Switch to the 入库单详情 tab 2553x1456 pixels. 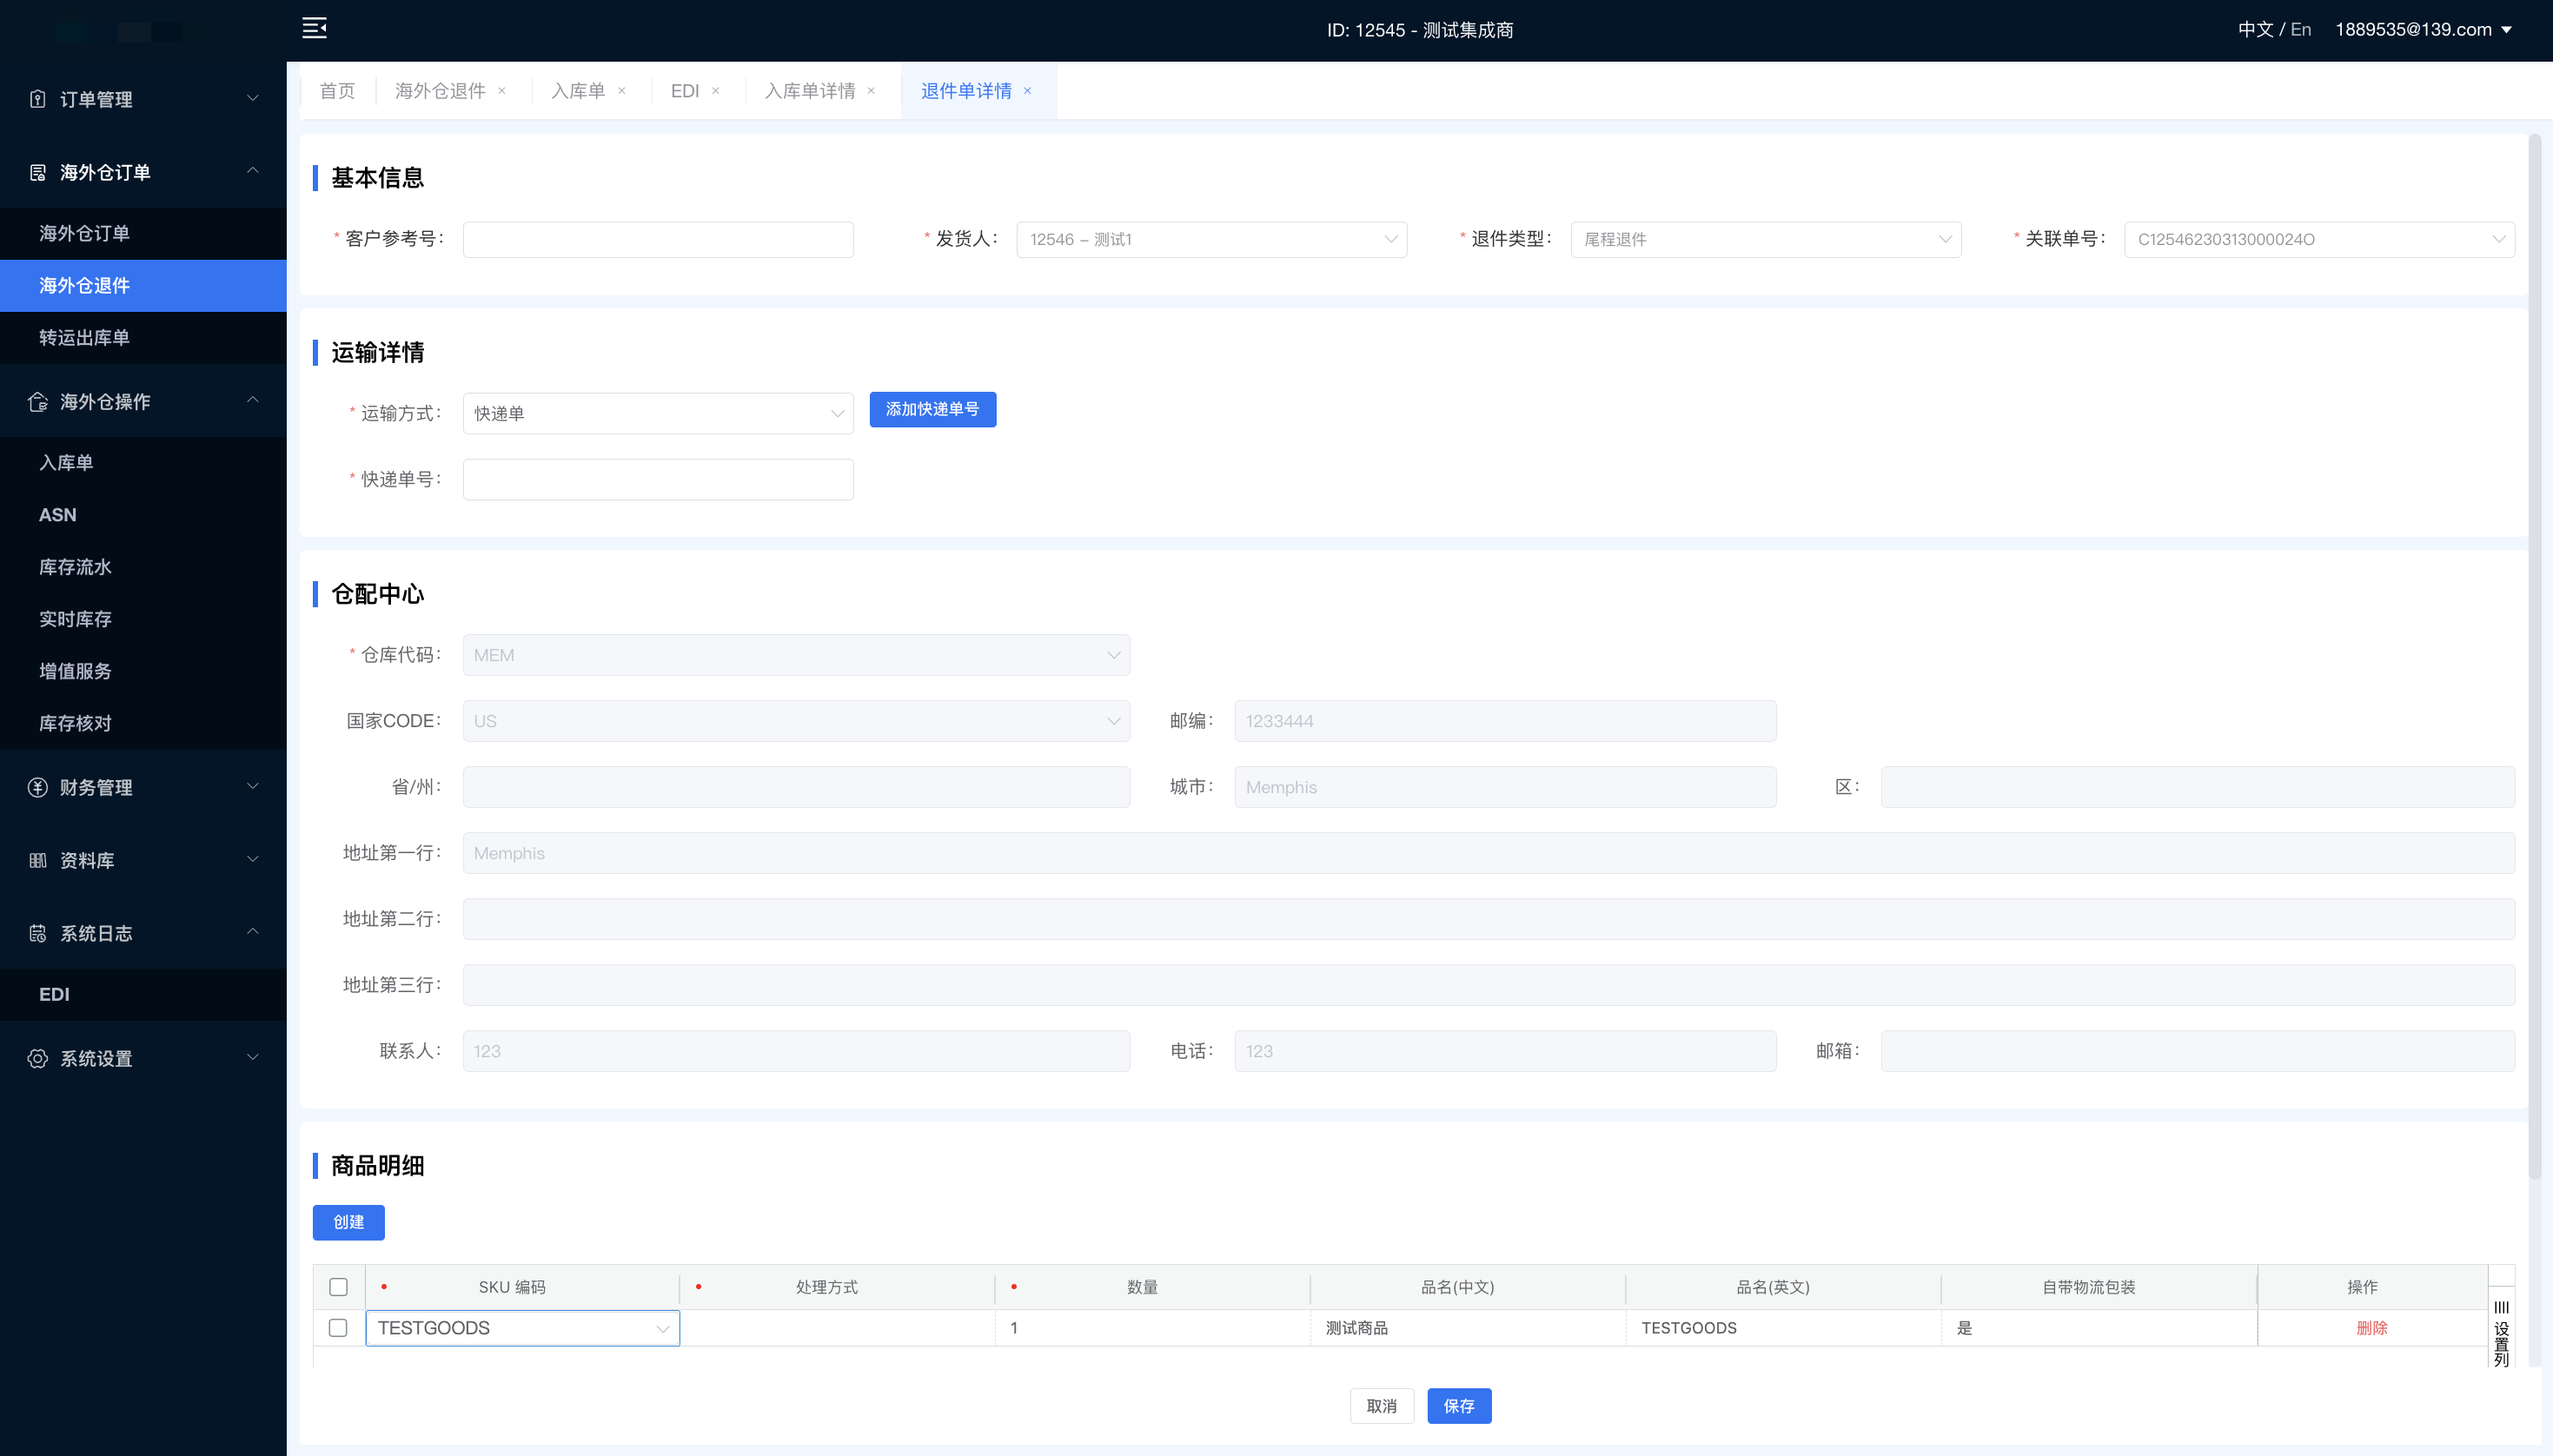(x=810, y=91)
